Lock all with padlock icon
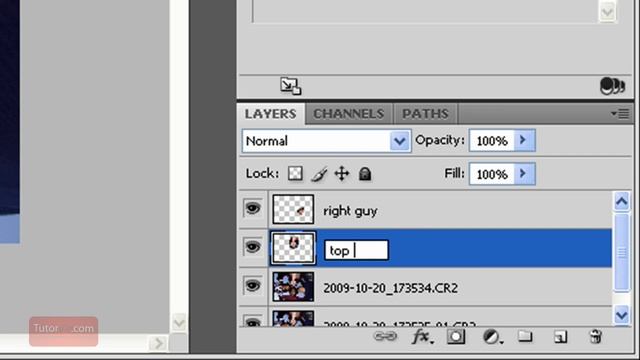Image resolution: width=640 pixels, height=360 pixels. (365, 174)
